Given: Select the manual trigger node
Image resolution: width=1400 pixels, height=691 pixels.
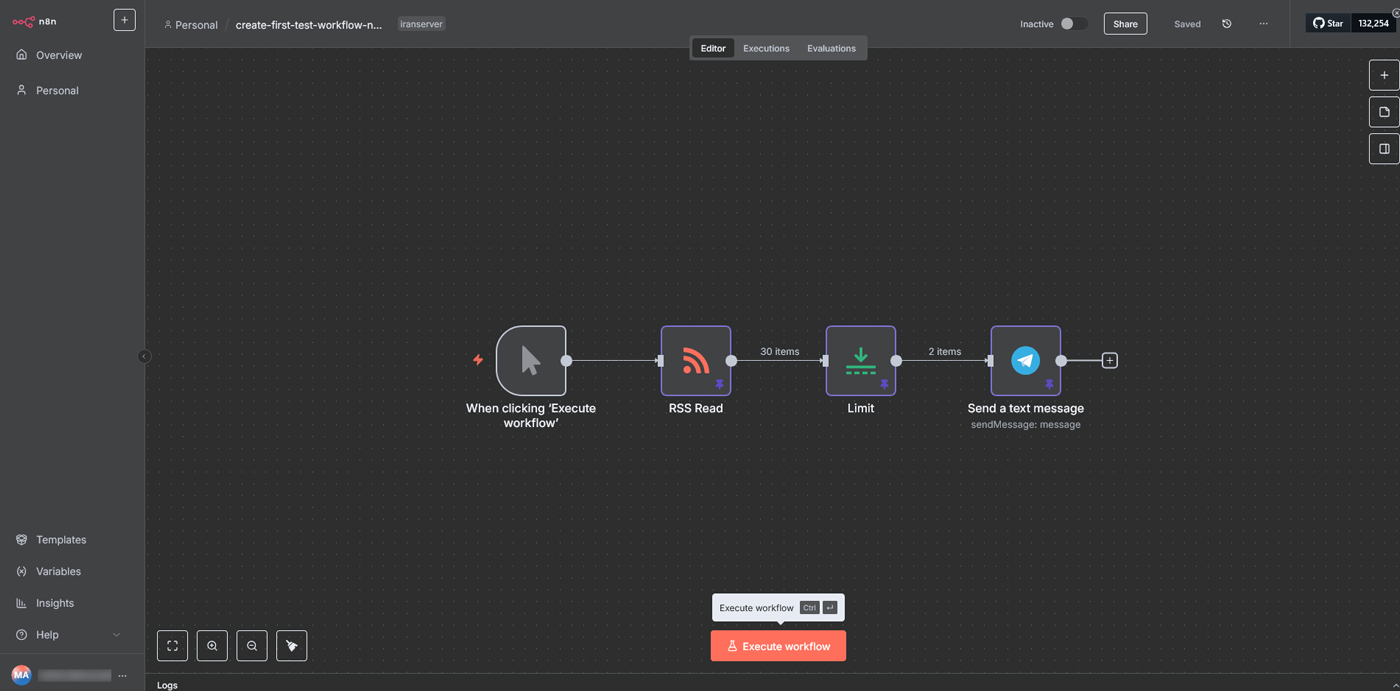Looking at the screenshot, I should 530,360.
